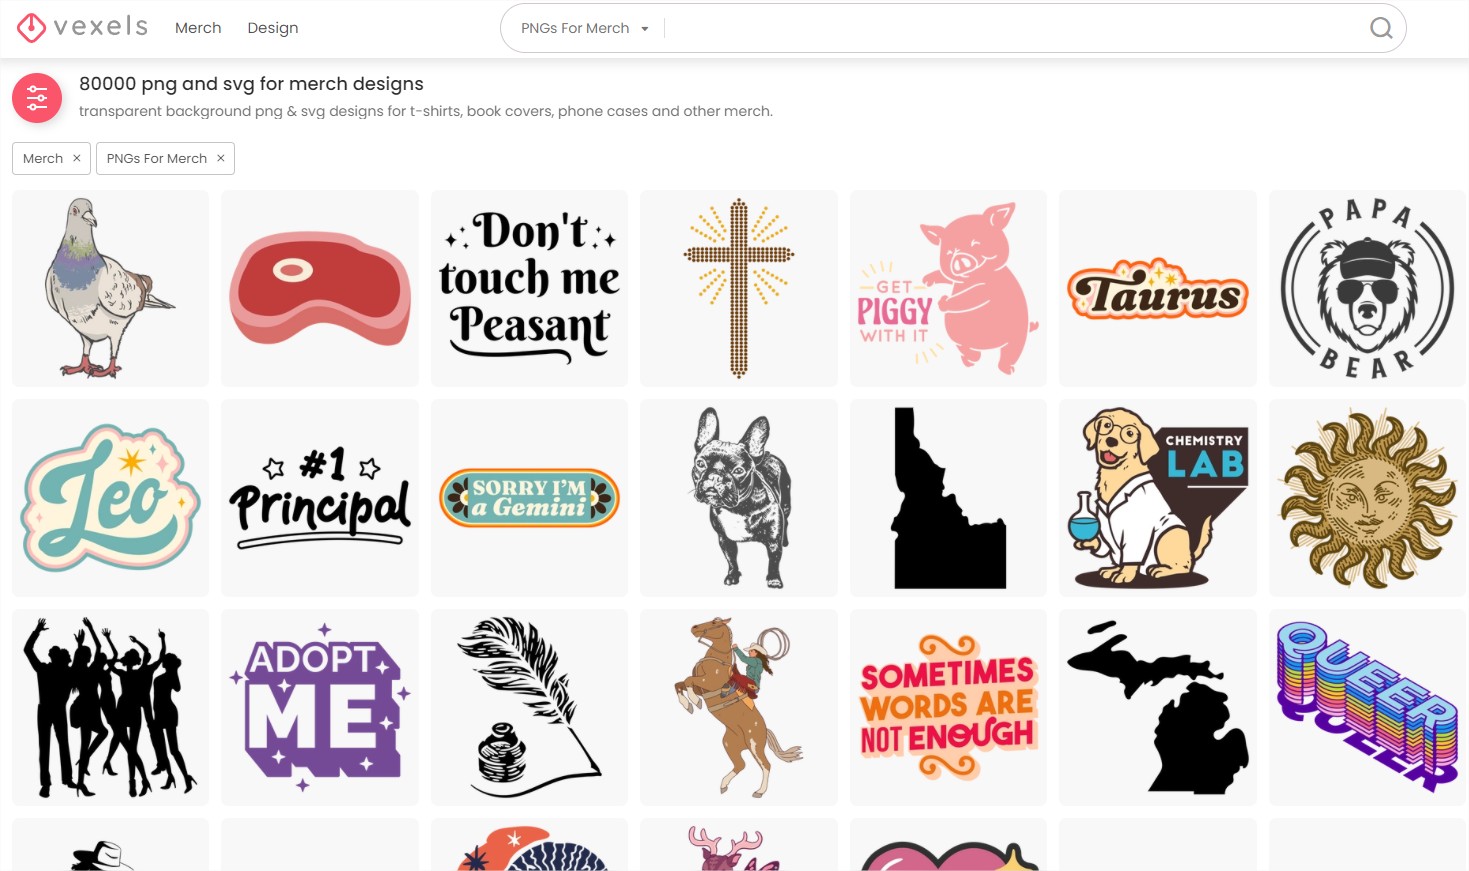Open the dancing crowd silhouette design
The image size is (1469, 871).
click(111, 707)
